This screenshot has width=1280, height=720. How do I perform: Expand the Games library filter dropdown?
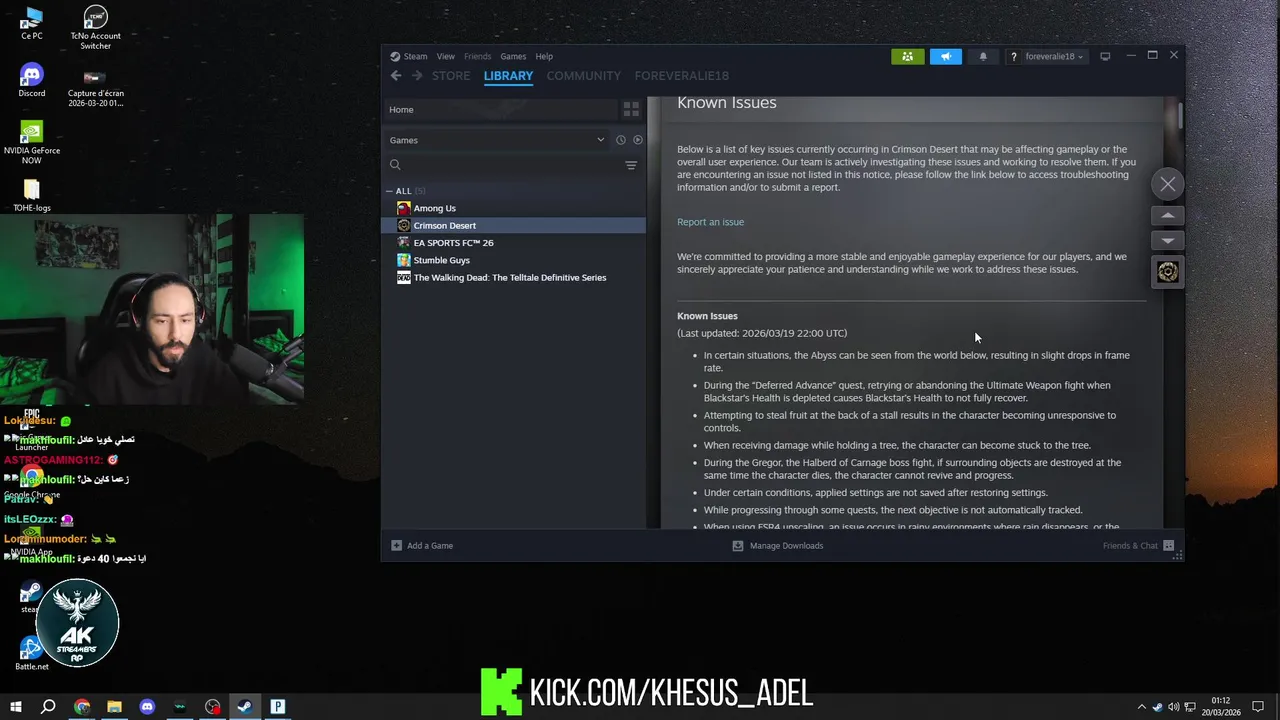click(x=497, y=140)
